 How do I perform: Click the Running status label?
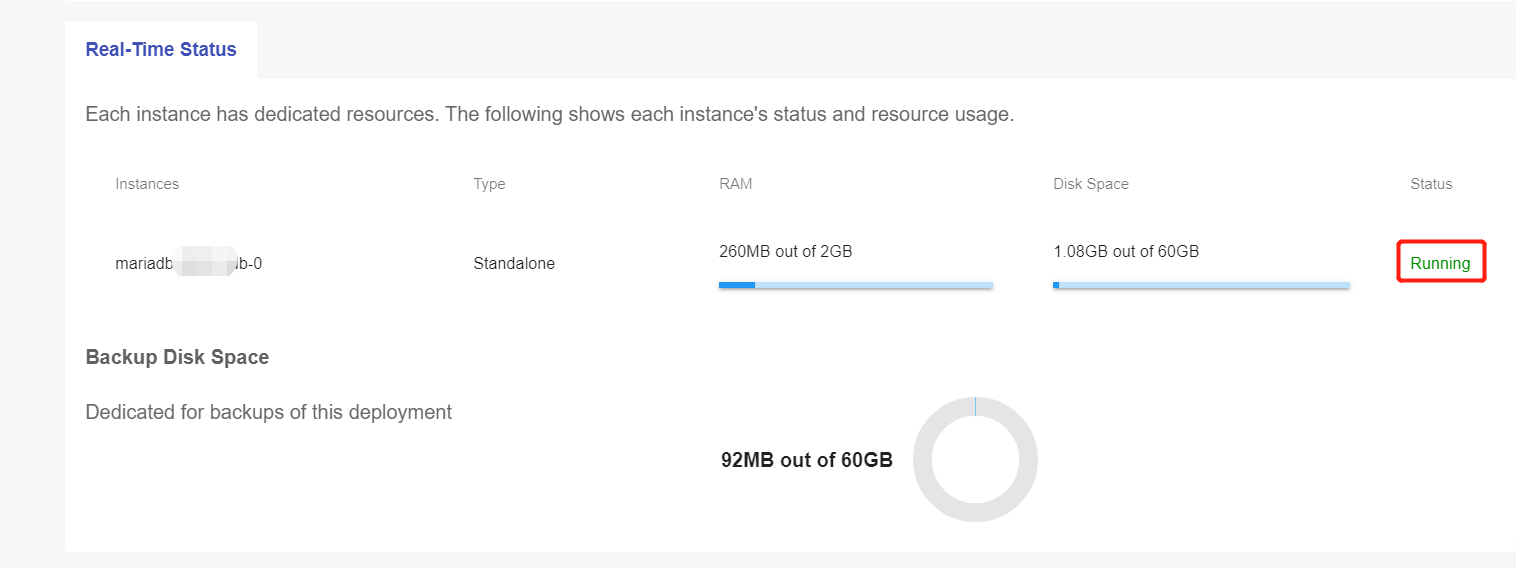pos(1440,264)
